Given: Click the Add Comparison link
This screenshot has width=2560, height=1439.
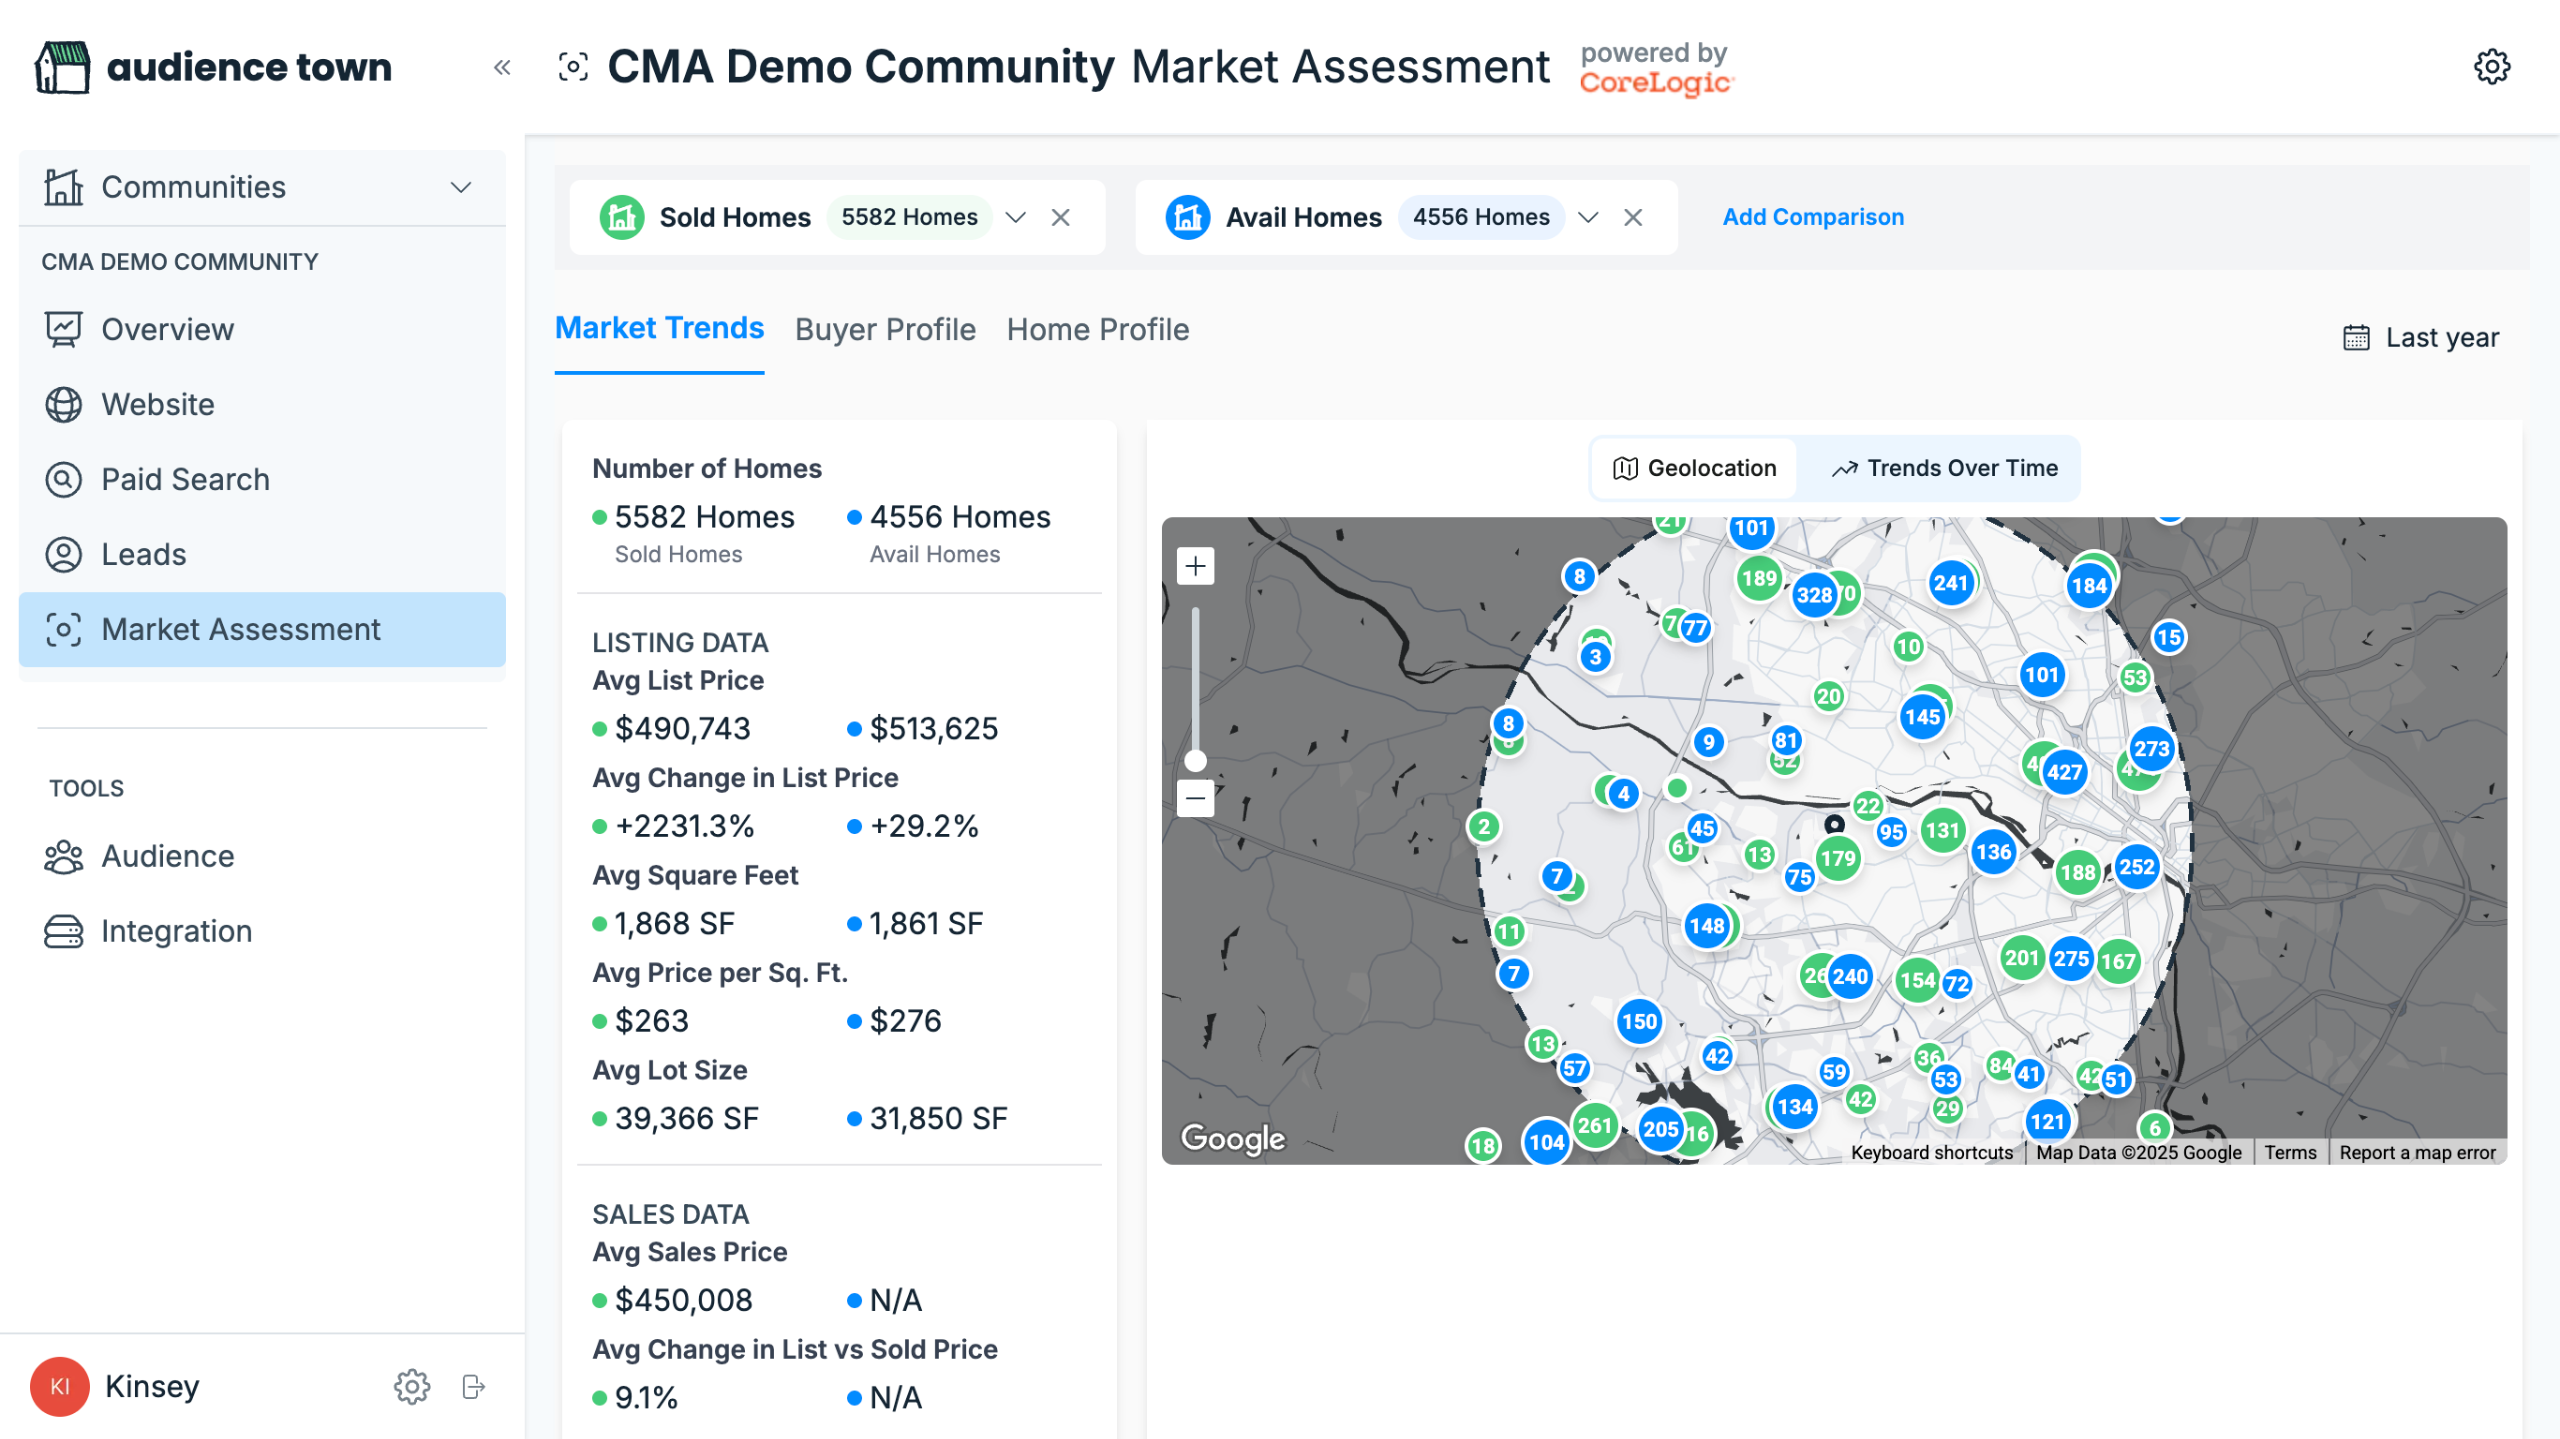Looking at the screenshot, I should (1812, 217).
